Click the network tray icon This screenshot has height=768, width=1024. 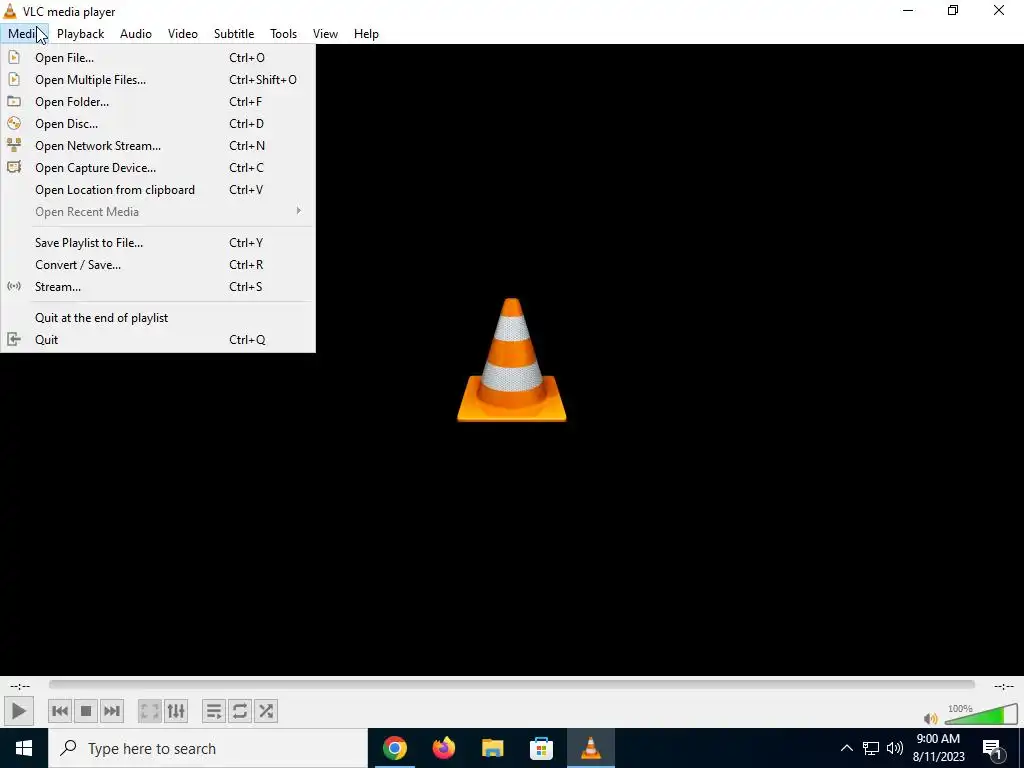pos(871,748)
